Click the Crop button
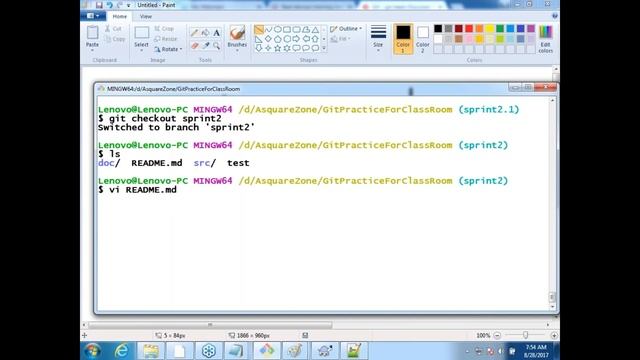The height and width of the screenshot is (360, 640). click(x=164, y=29)
